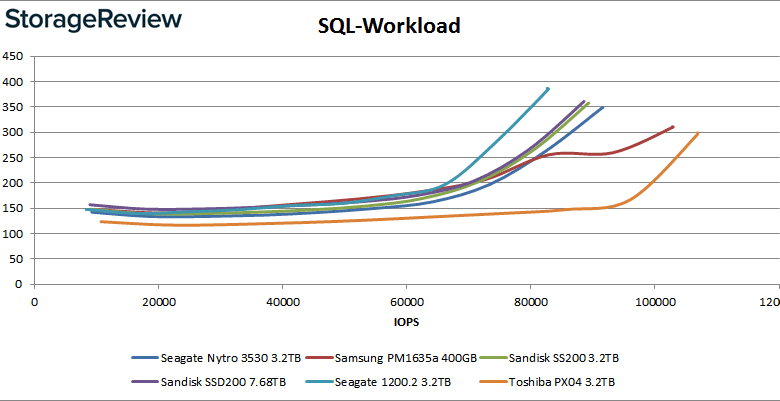Viewport: 780px width, 401px height.
Task: Click the 100 y-axis label
Action: (12, 233)
